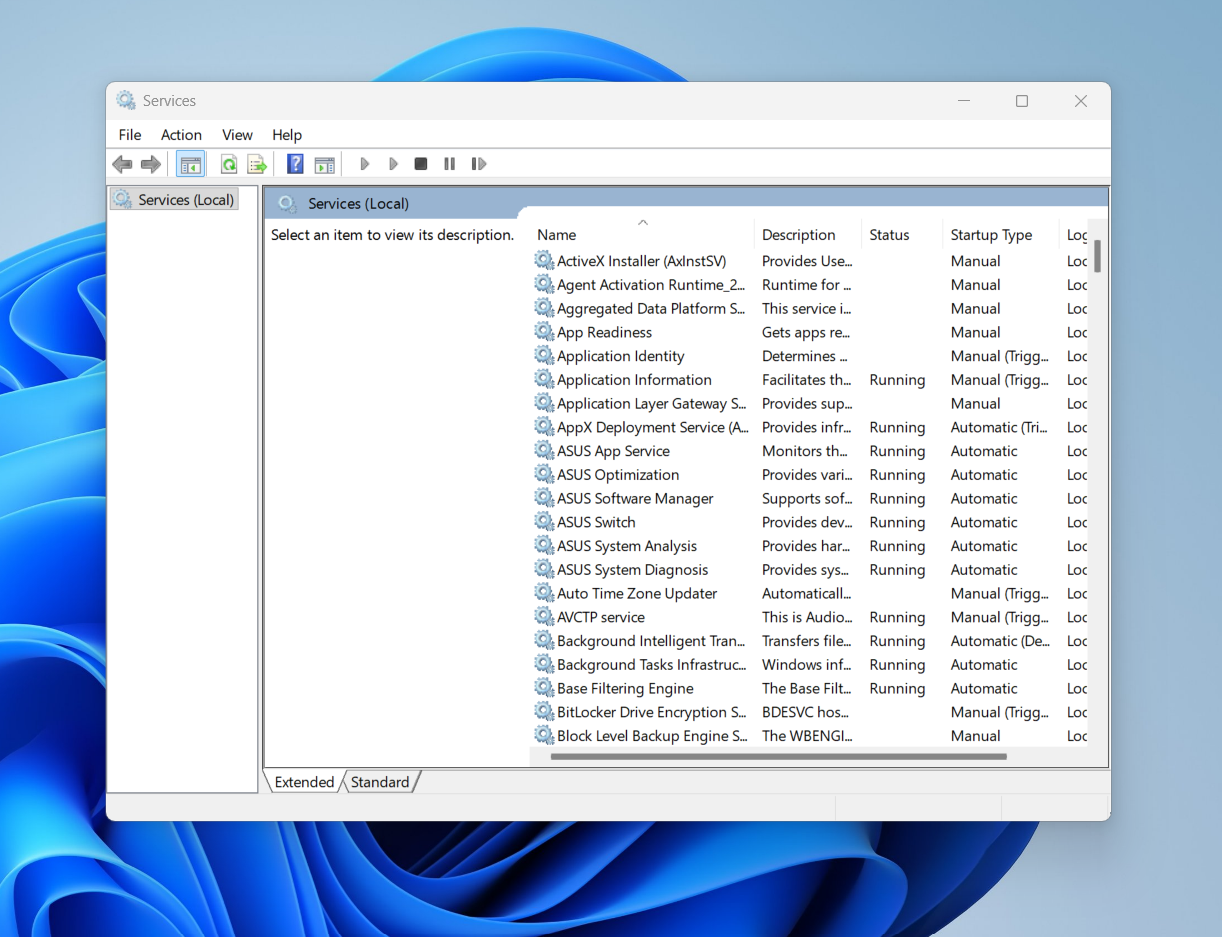Click the gear icon beside ASUS Switch
1222x937 pixels.
544,522
